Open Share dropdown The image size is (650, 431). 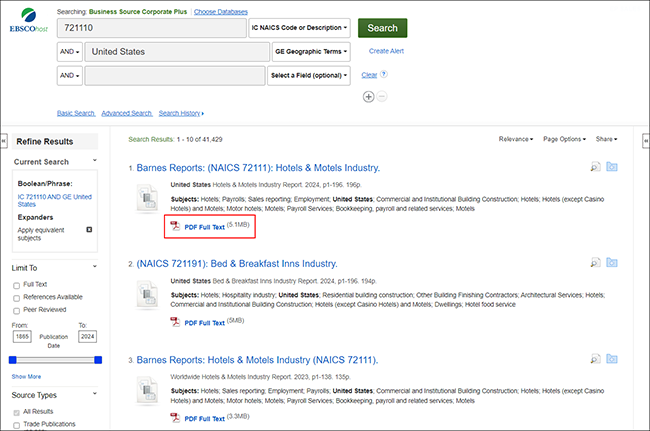[x=606, y=139]
